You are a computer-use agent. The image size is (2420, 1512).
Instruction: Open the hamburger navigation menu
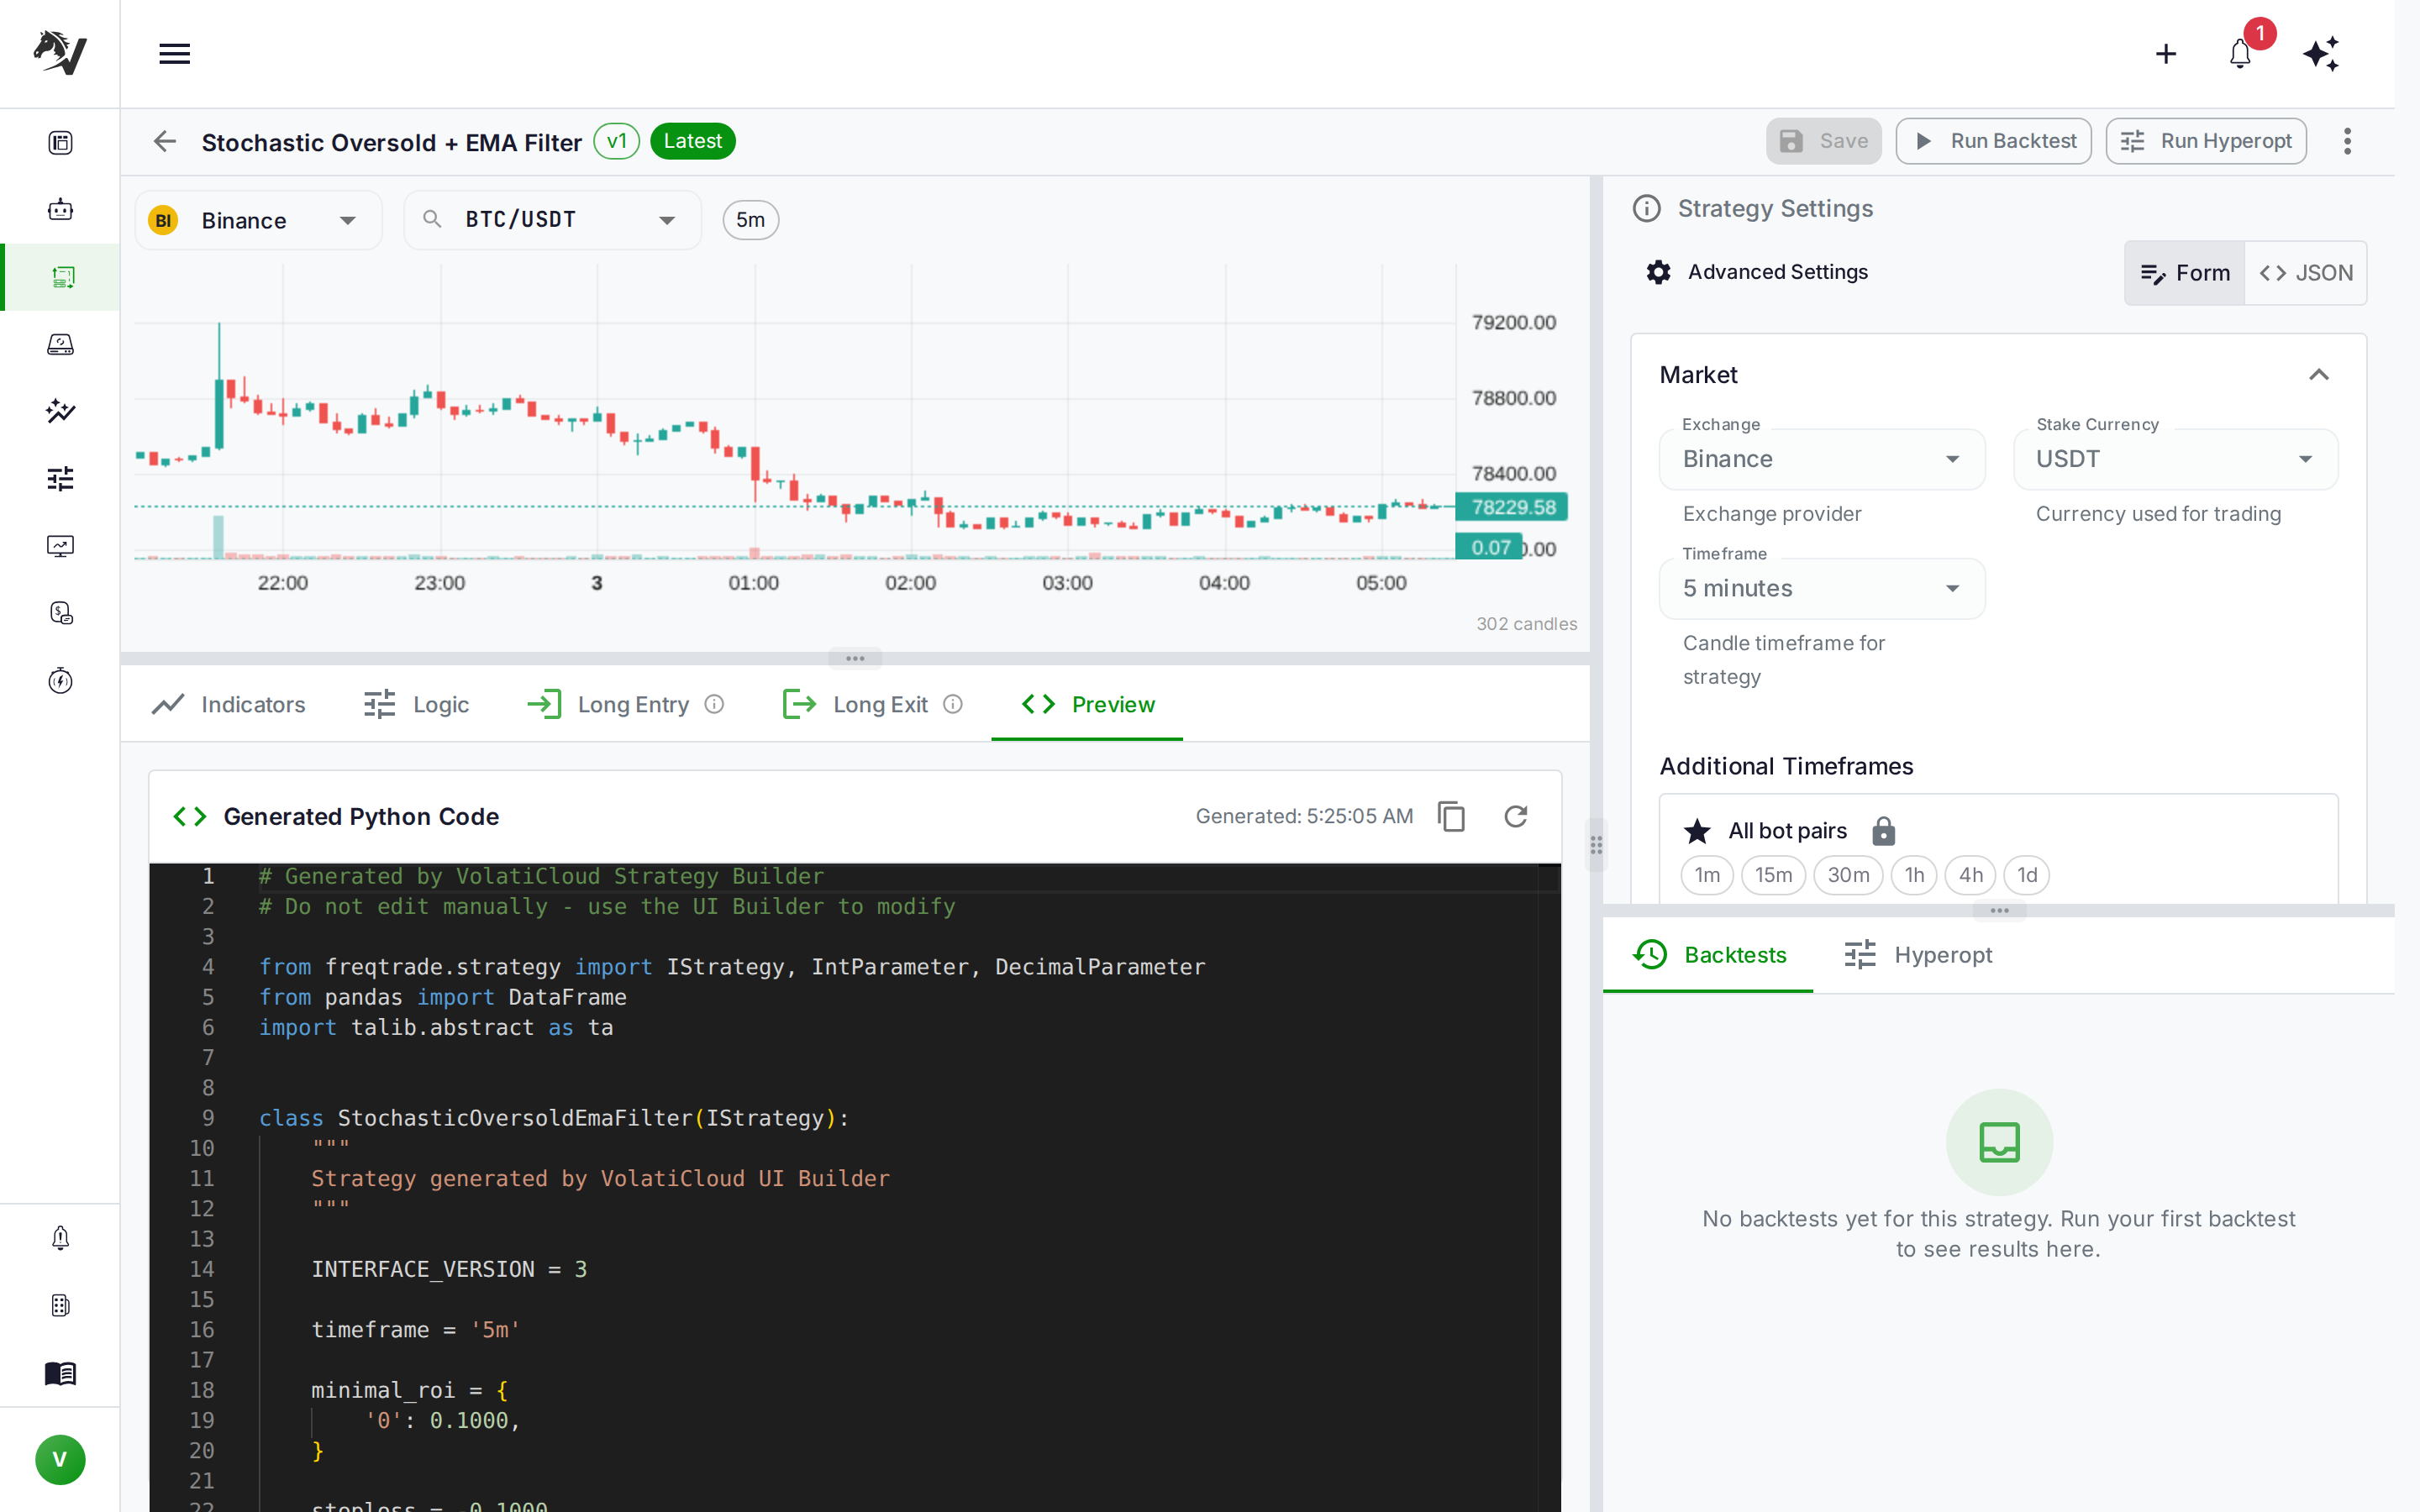pyautogui.click(x=174, y=54)
